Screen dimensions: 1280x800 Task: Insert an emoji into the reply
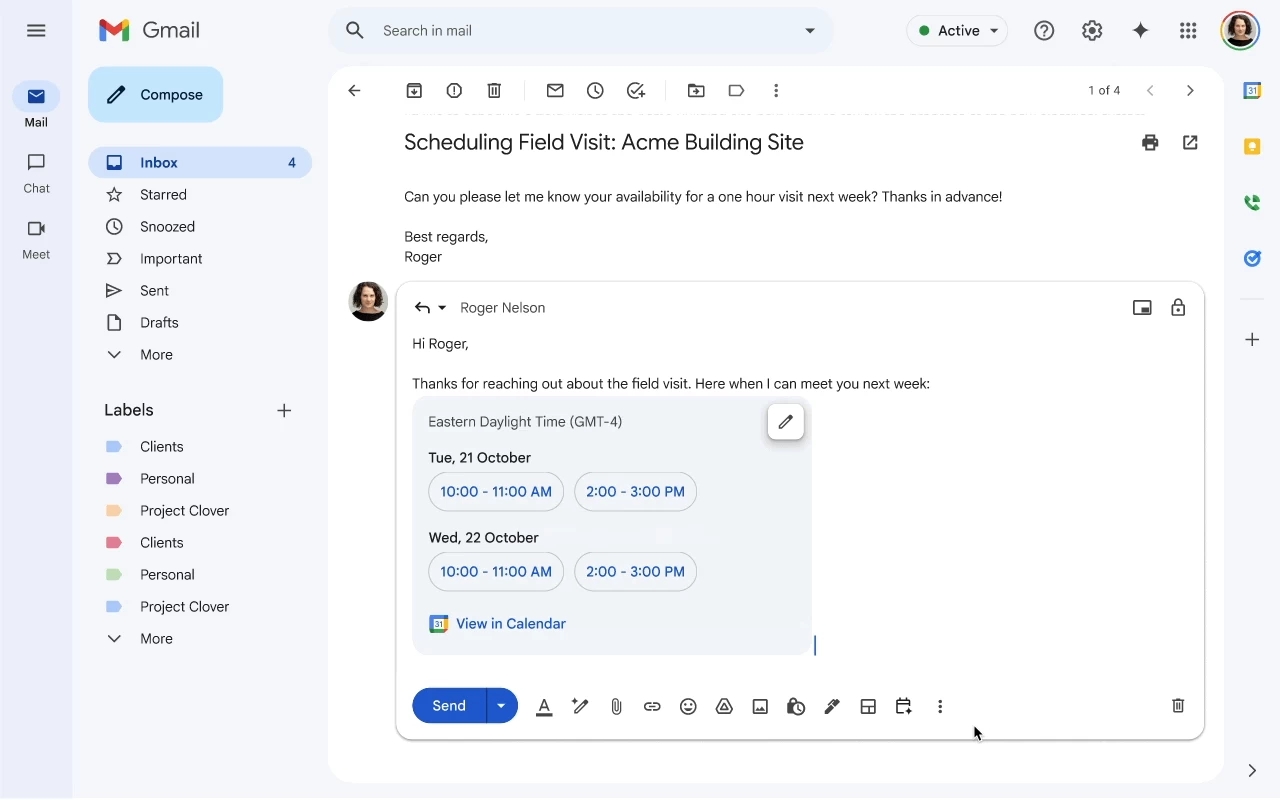pyautogui.click(x=688, y=706)
